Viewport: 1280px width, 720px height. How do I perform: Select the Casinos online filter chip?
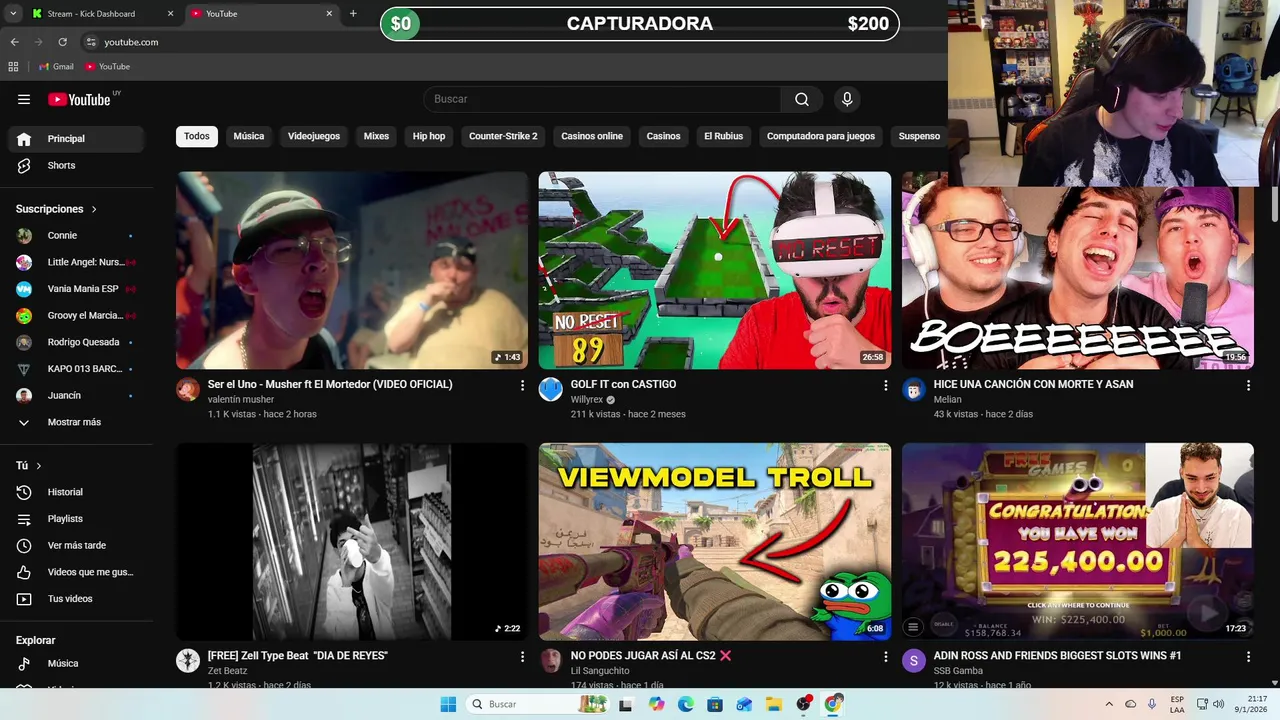pyautogui.click(x=592, y=136)
